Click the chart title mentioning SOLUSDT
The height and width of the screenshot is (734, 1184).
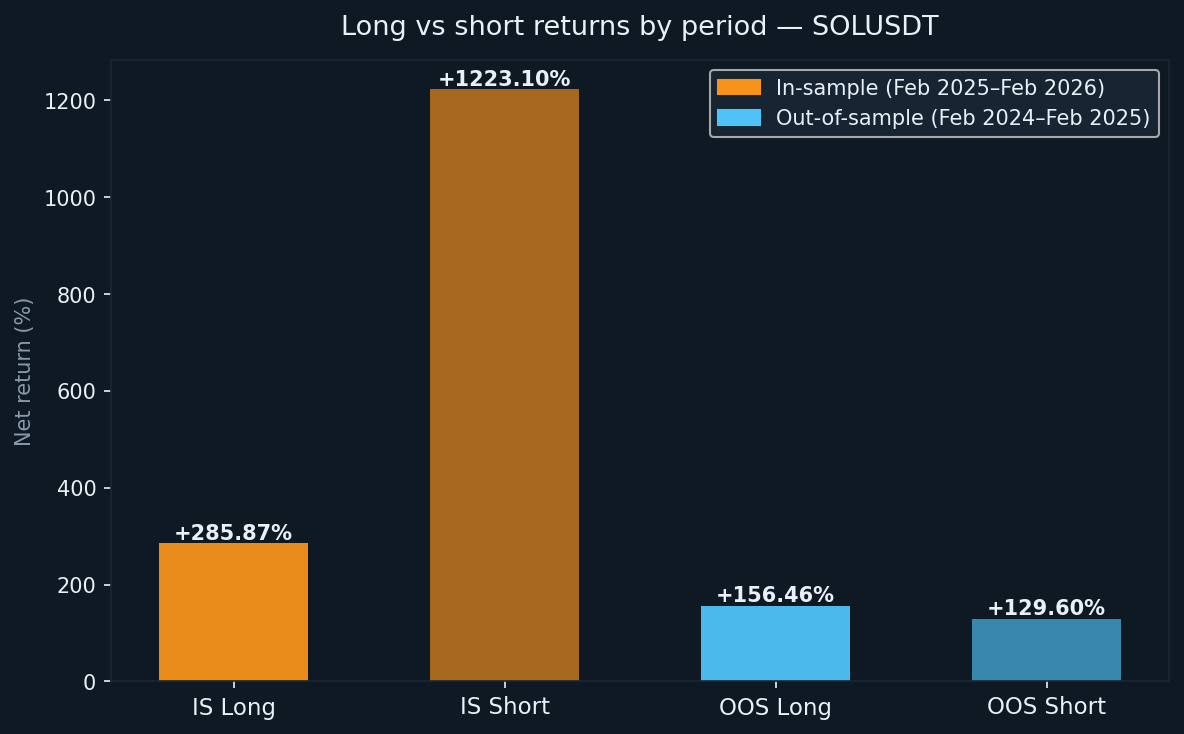point(639,27)
